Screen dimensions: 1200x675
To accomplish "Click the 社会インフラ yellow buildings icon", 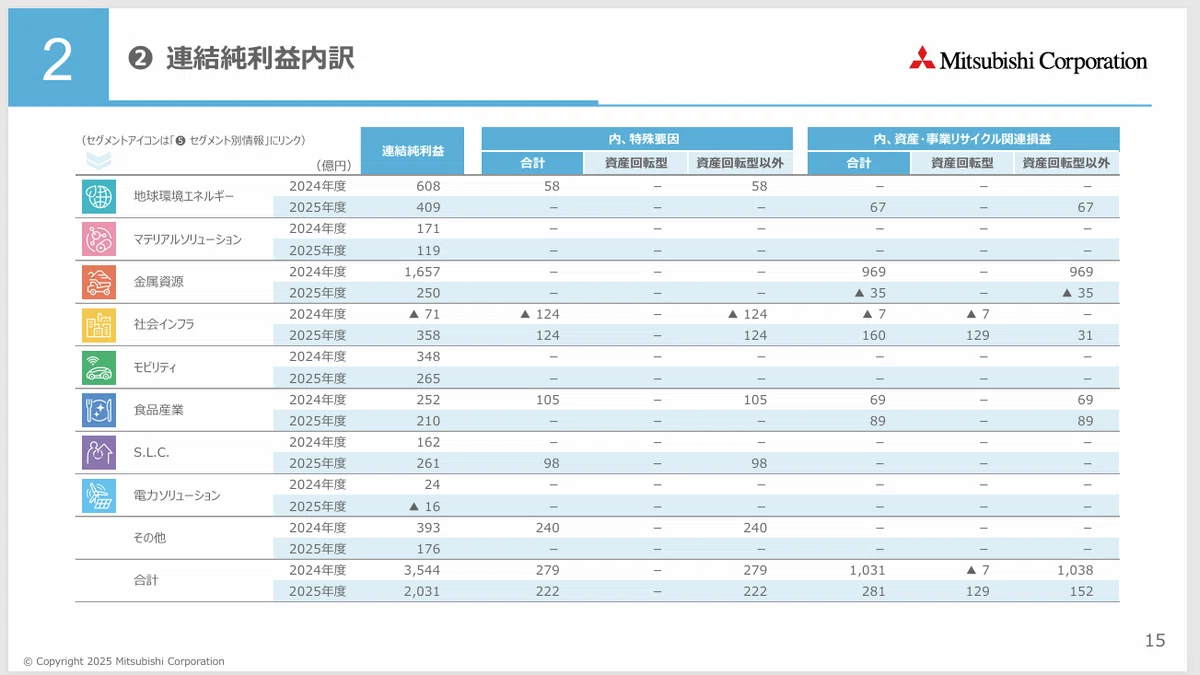I will click(x=98, y=324).
